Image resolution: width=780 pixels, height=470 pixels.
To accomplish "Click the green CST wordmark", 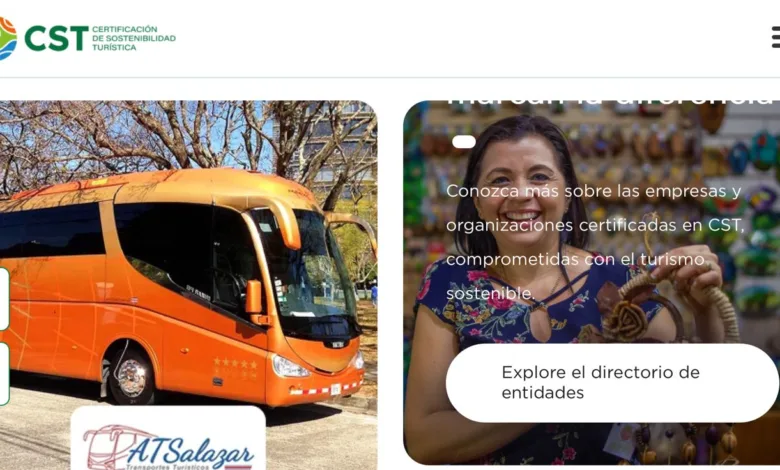I will [x=56, y=39].
